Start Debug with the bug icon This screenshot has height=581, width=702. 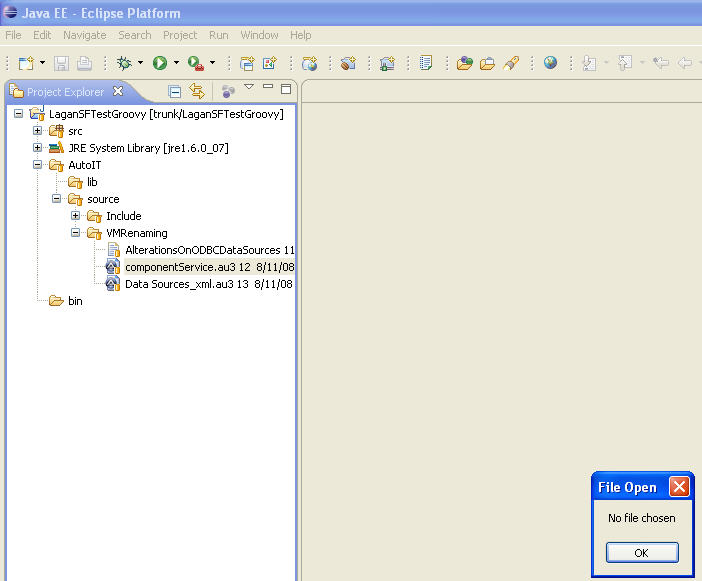pos(124,63)
